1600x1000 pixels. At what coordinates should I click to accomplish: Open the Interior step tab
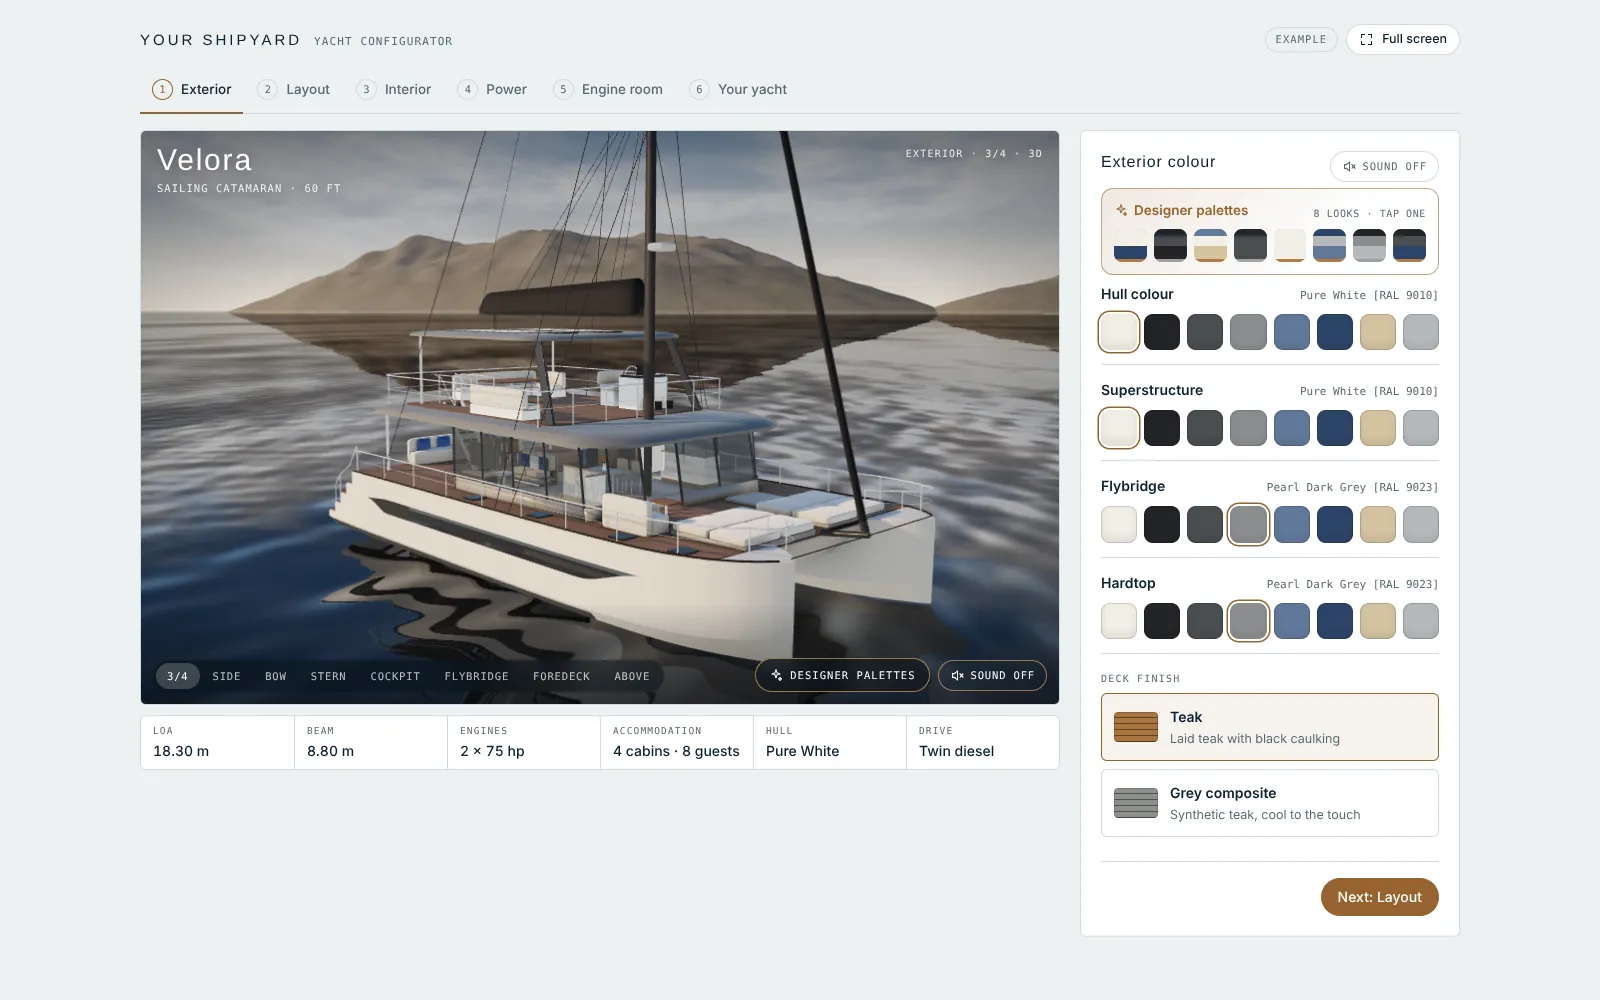pos(394,89)
